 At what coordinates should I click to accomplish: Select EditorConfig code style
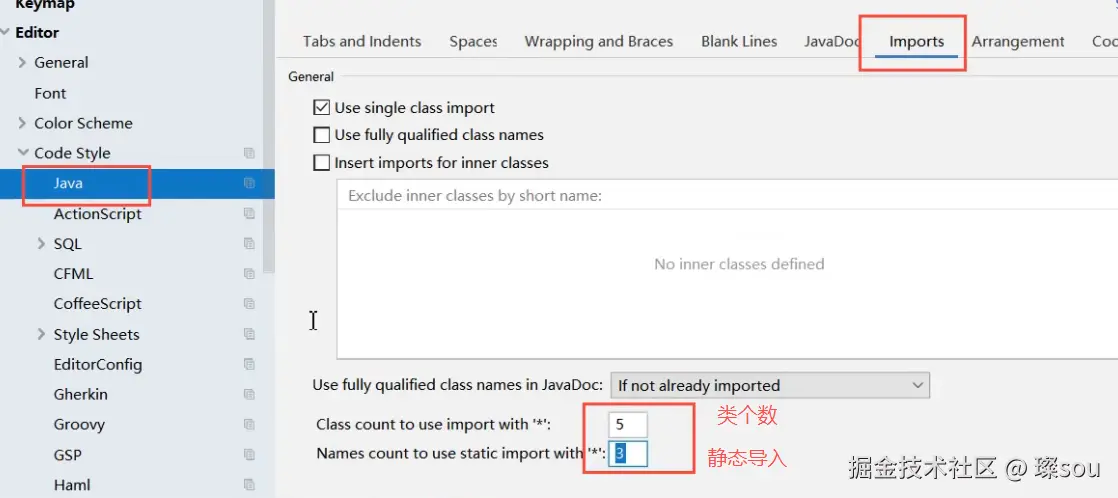(x=98, y=364)
